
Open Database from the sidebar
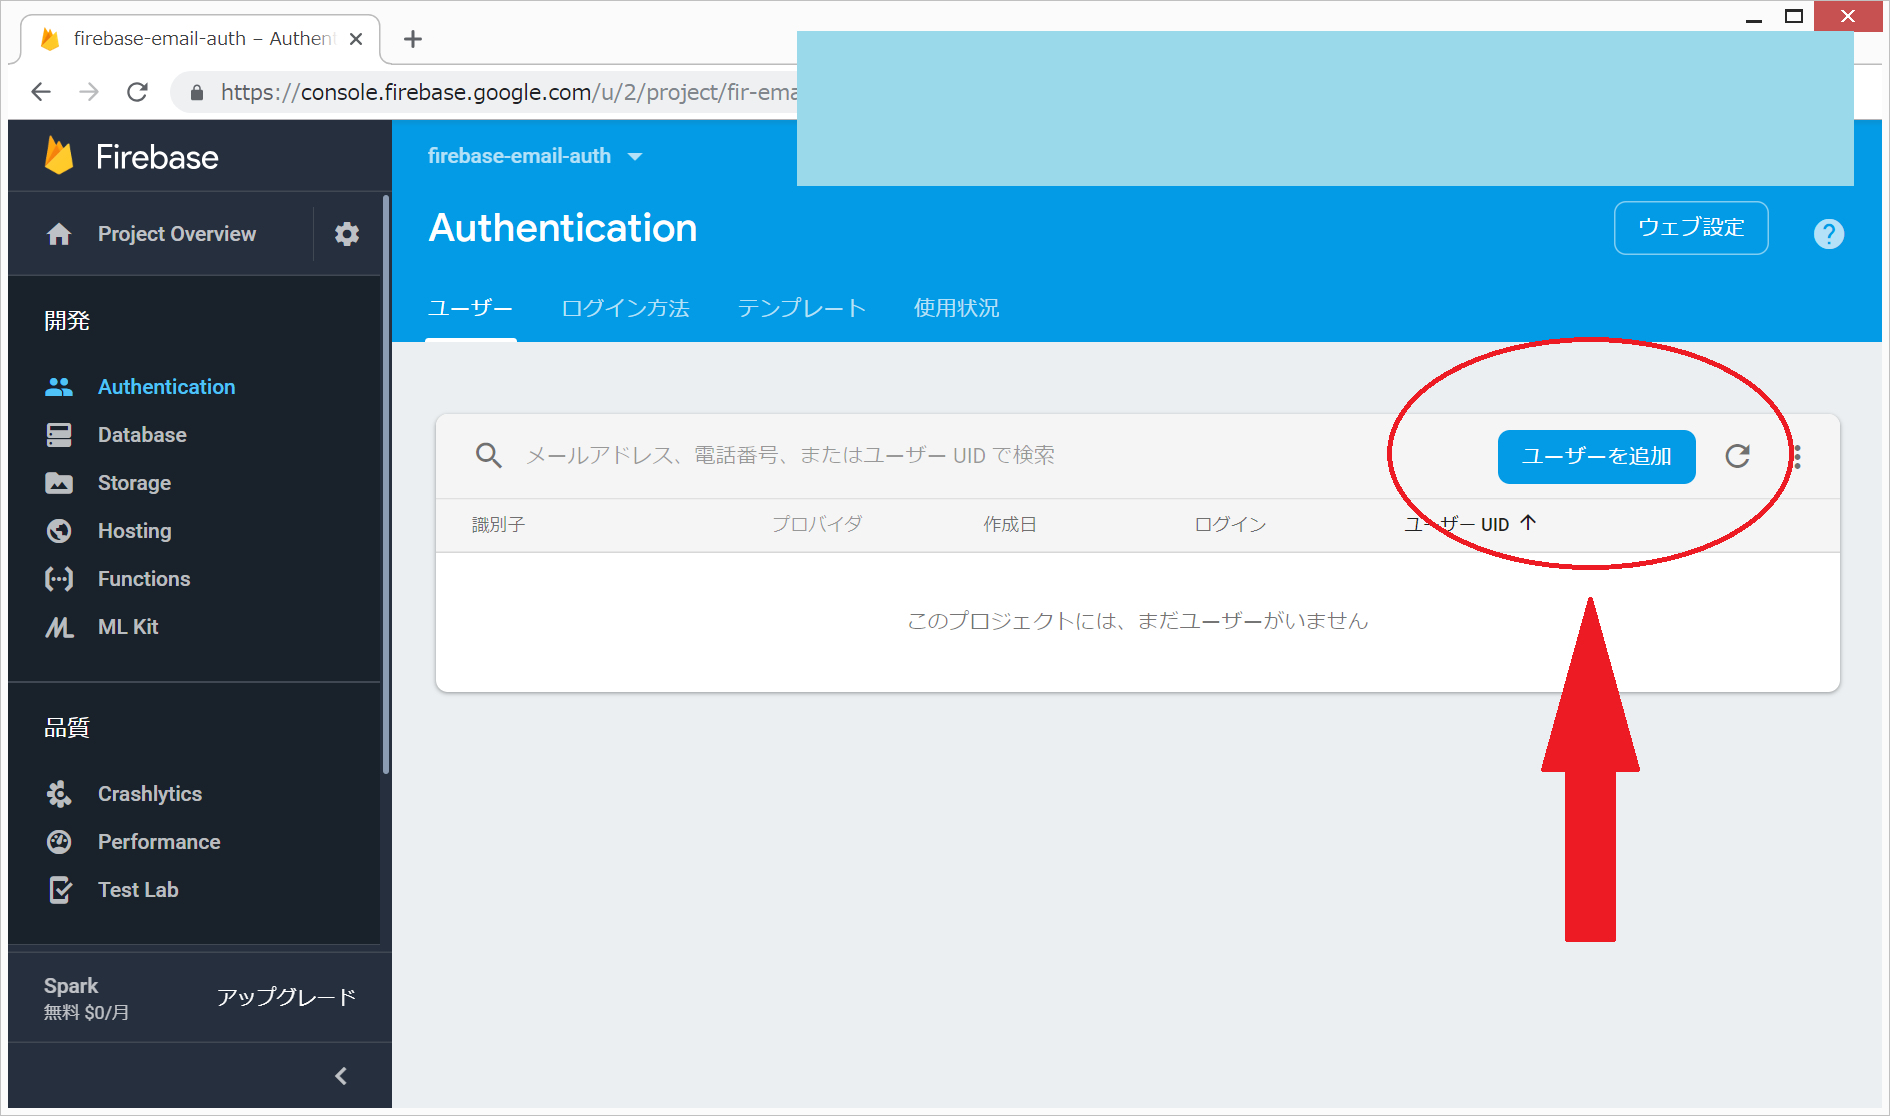pos(142,435)
